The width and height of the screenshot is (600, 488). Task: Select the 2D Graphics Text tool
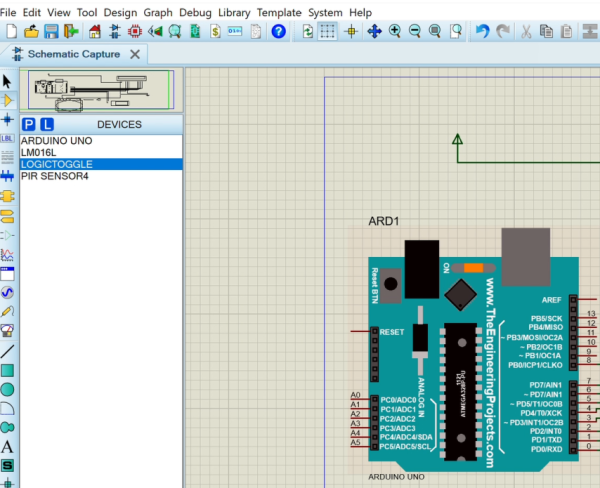point(7,447)
